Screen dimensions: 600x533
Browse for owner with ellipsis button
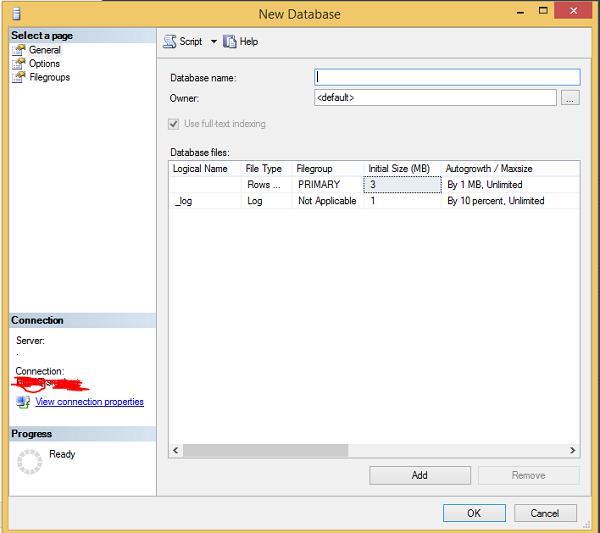pos(570,98)
